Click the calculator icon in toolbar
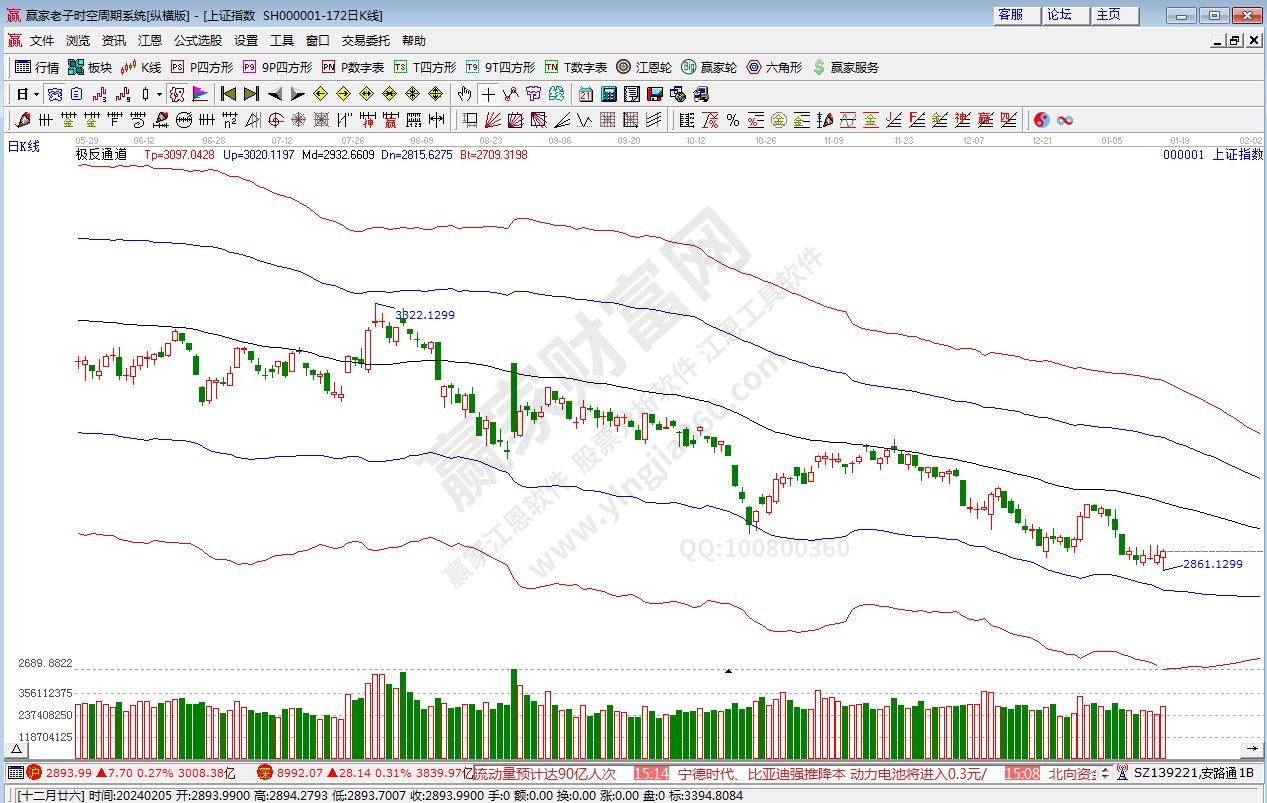Screen dimensions: 1267x803 [608, 94]
